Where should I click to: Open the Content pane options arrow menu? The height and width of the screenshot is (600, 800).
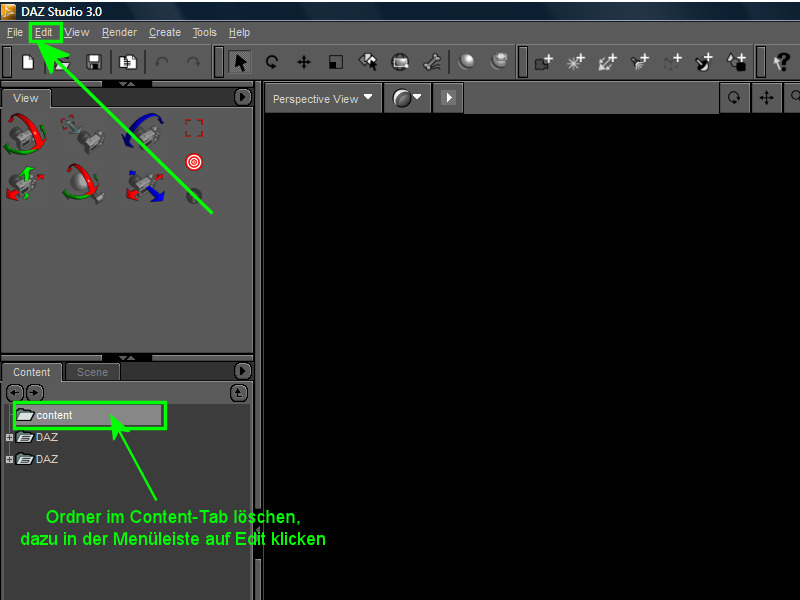click(x=242, y=371)
